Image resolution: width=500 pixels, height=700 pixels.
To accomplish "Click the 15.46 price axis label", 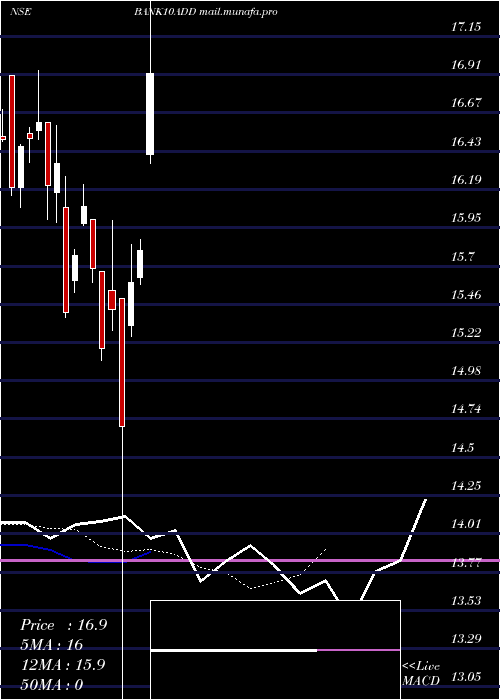I will 466,295.
